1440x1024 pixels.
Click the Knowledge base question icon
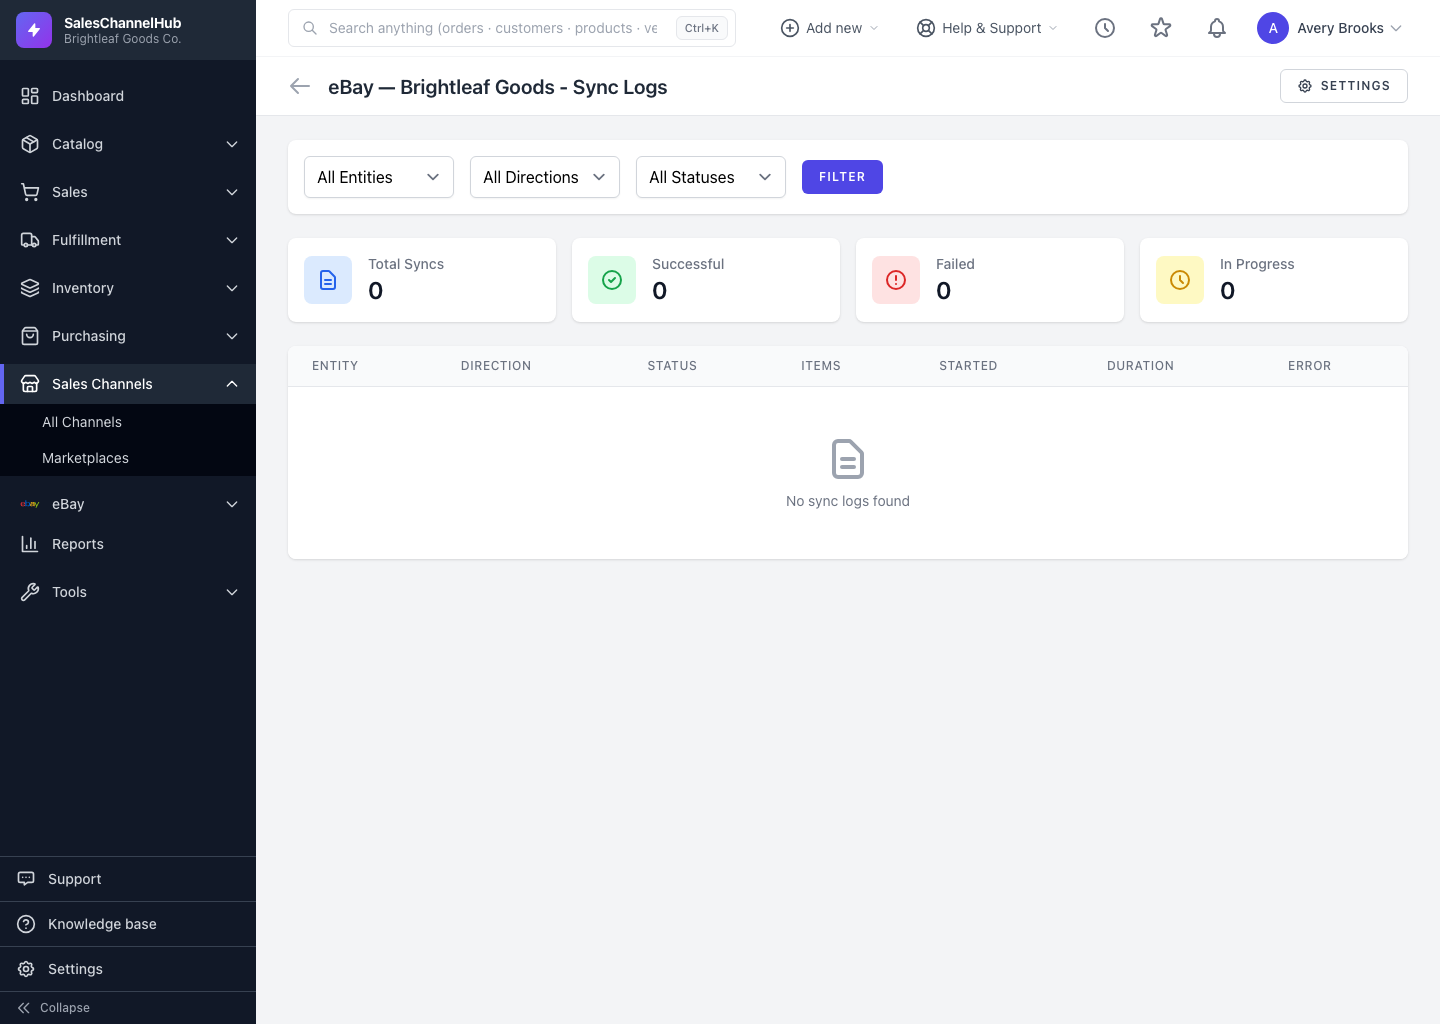coord(26,924)
